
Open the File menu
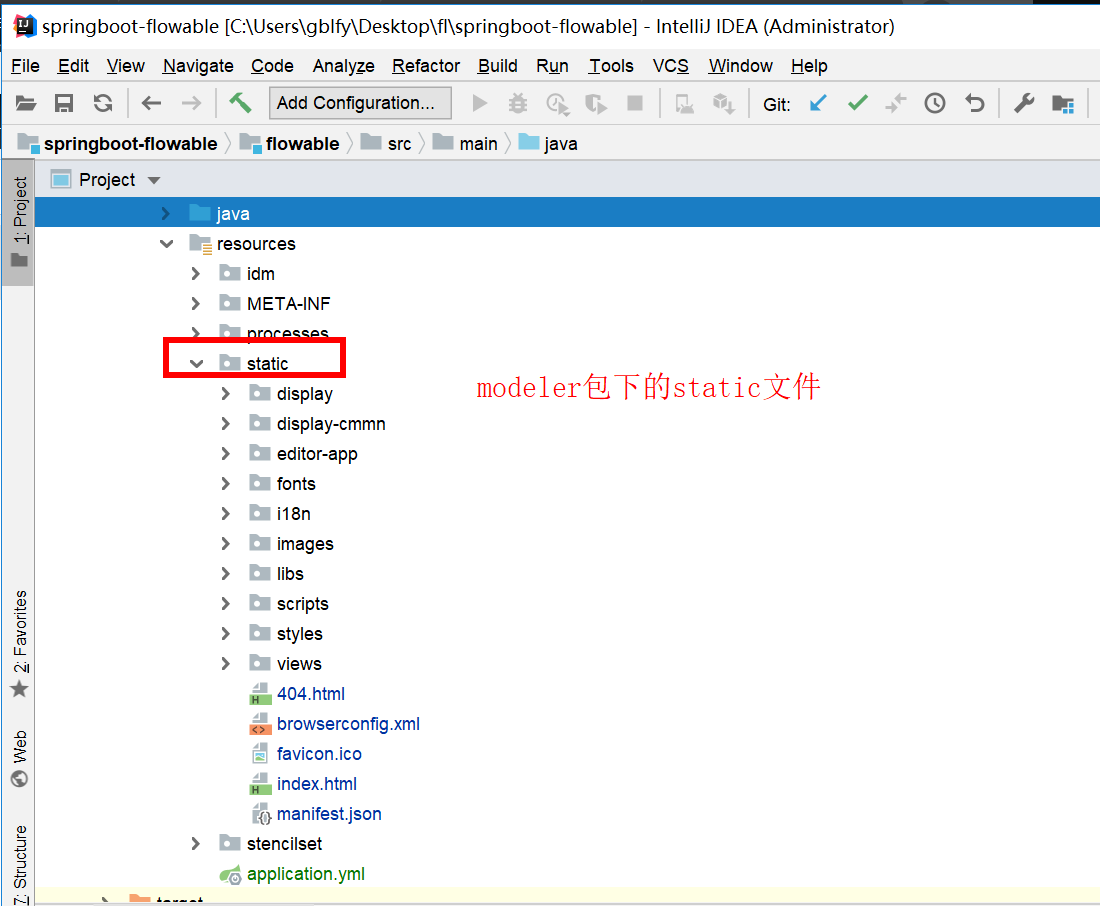[25, 66]
